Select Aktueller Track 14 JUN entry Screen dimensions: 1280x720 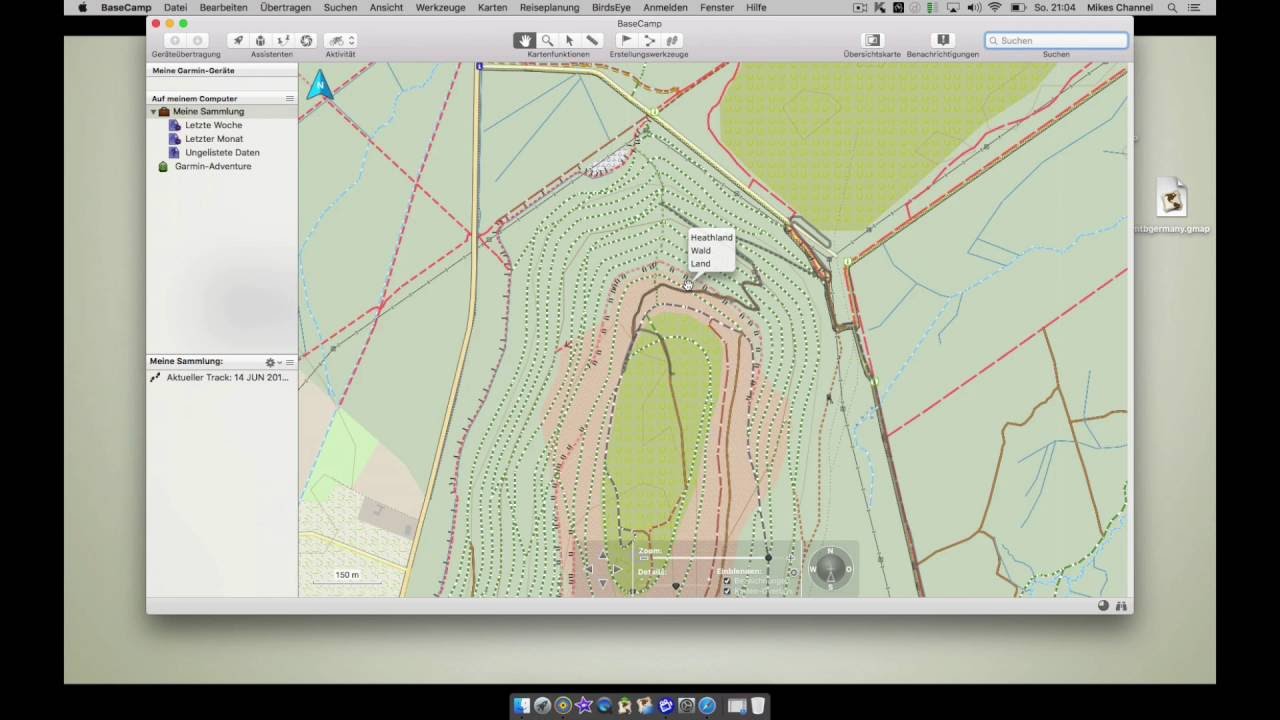coord(222,378)
